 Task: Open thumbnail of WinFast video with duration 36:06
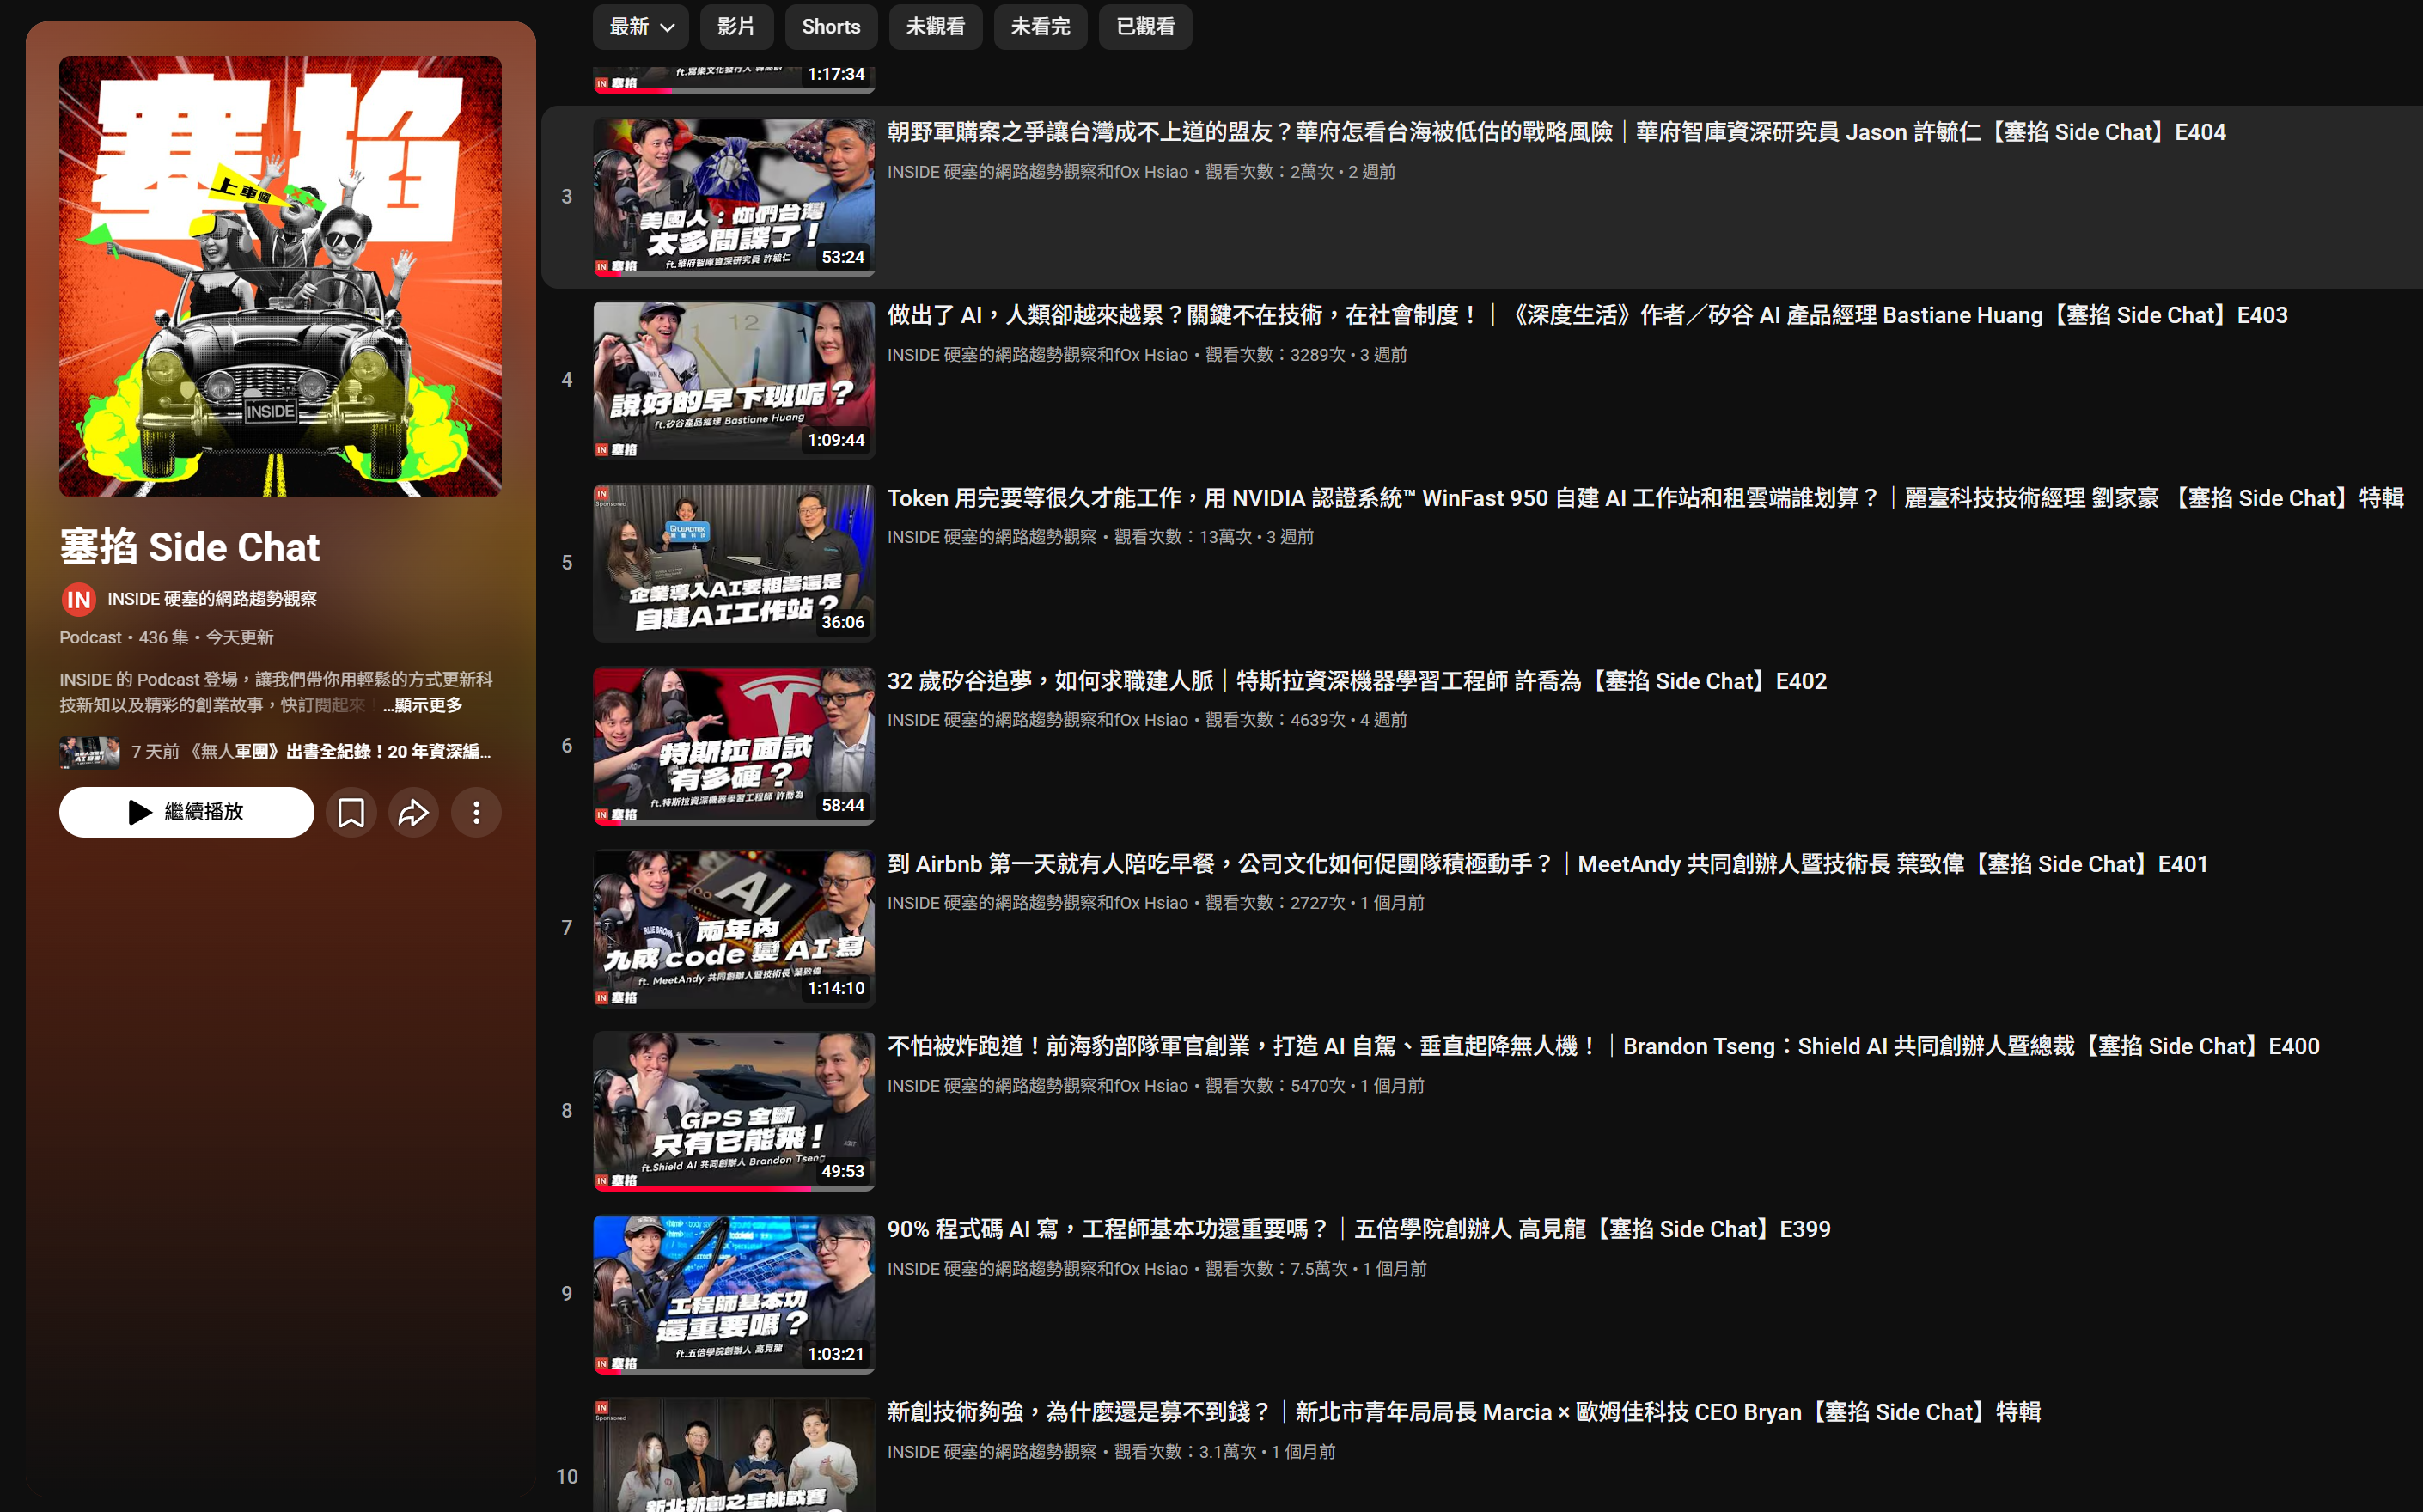[734, 563]
